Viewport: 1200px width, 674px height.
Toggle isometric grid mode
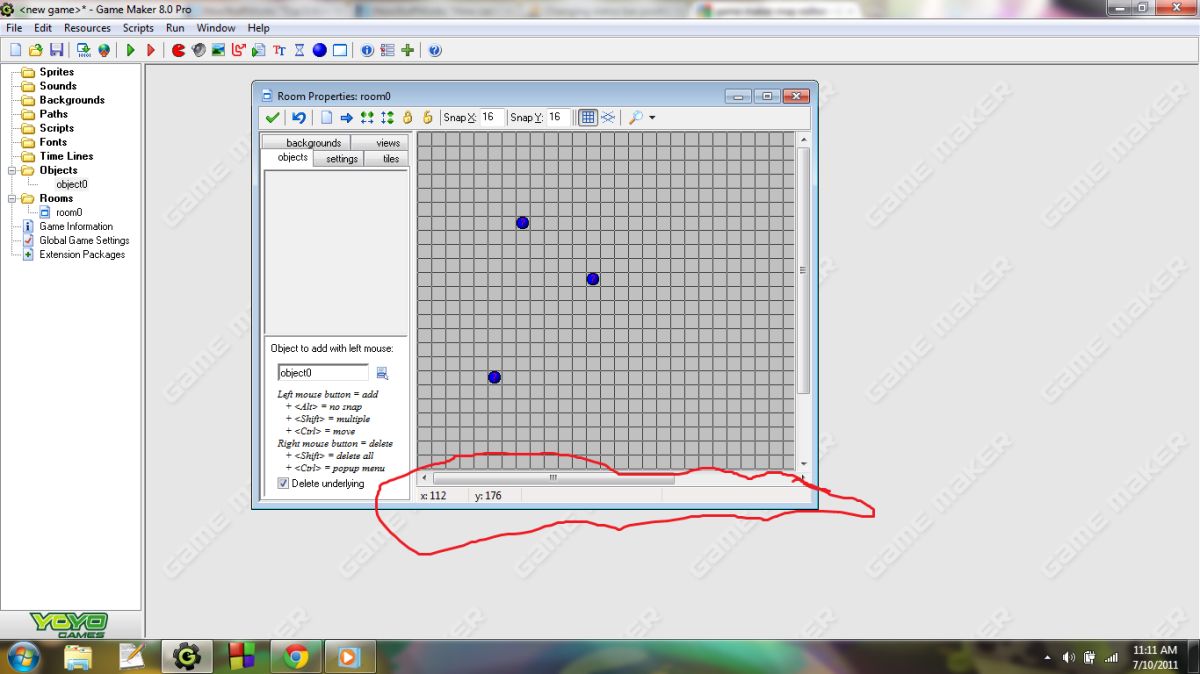pos(608,118)
